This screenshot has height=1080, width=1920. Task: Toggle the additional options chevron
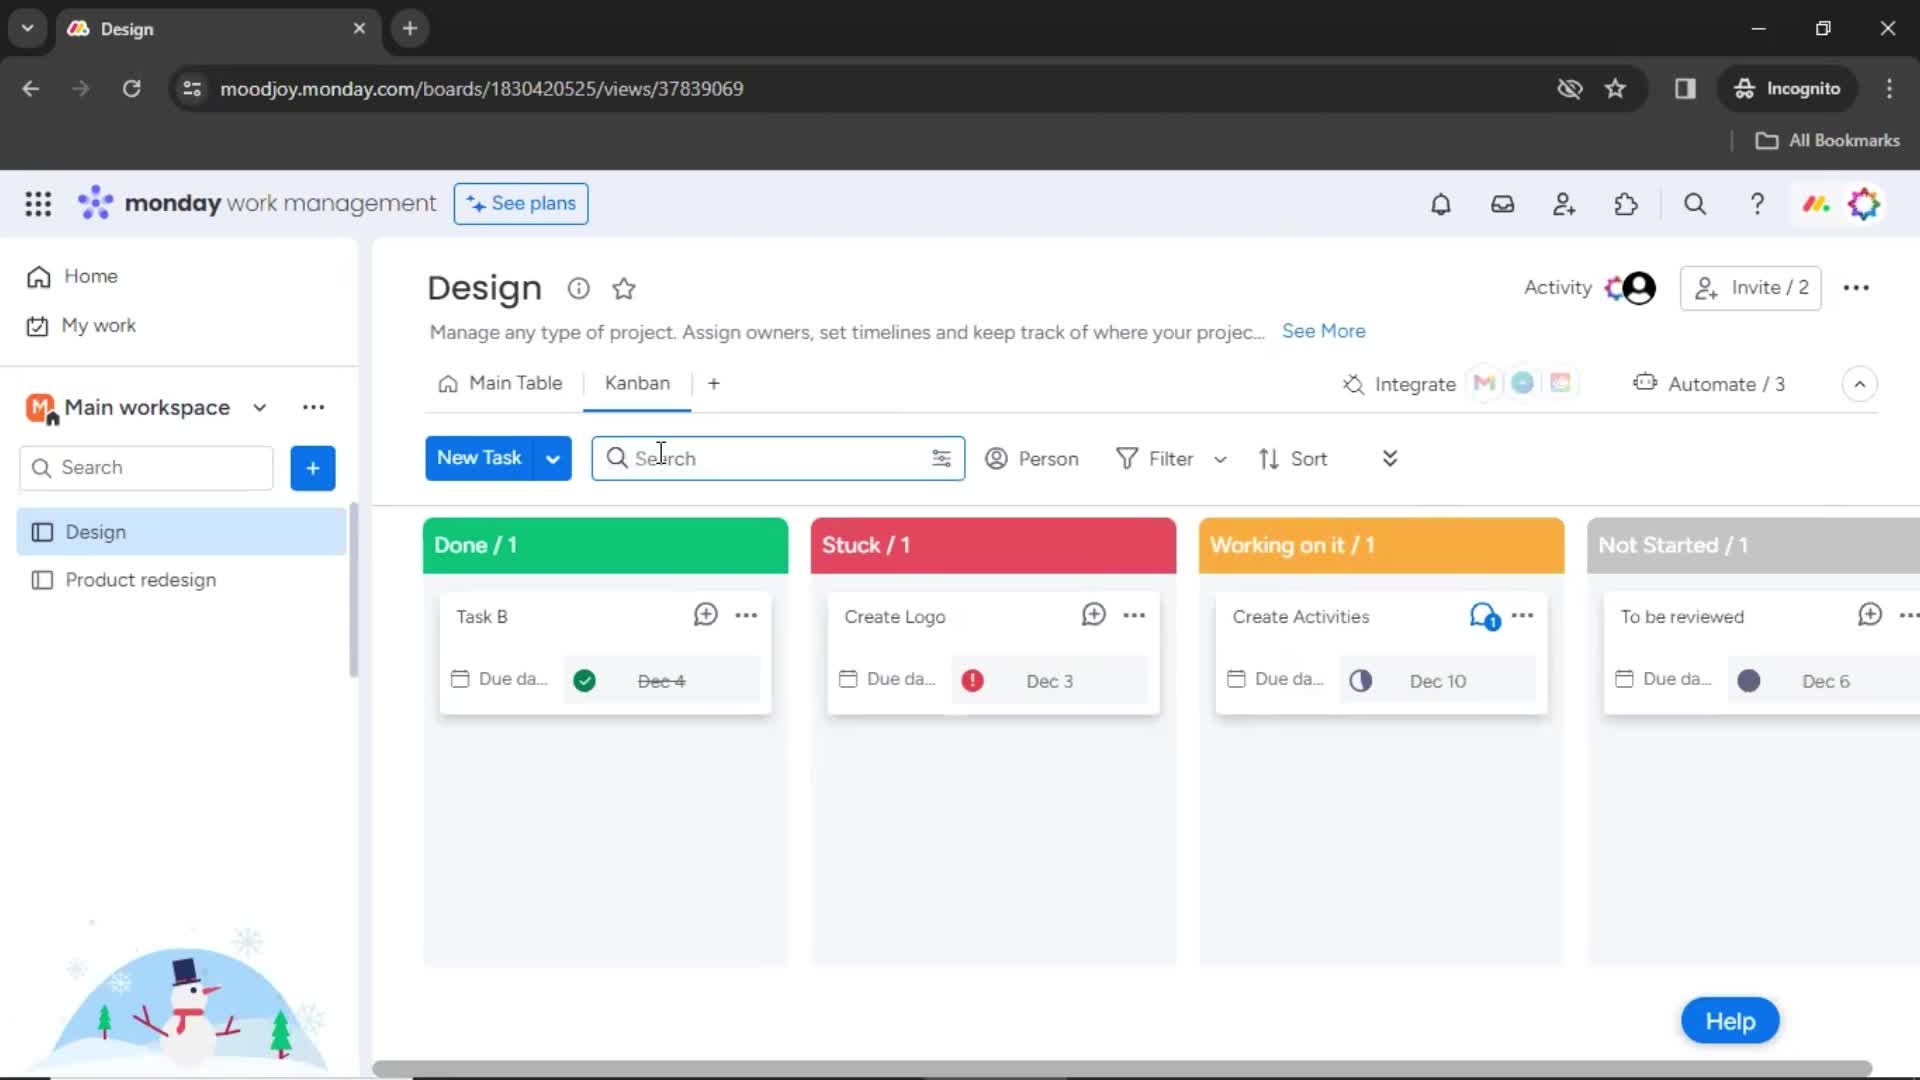click(x=1389, y=458)
